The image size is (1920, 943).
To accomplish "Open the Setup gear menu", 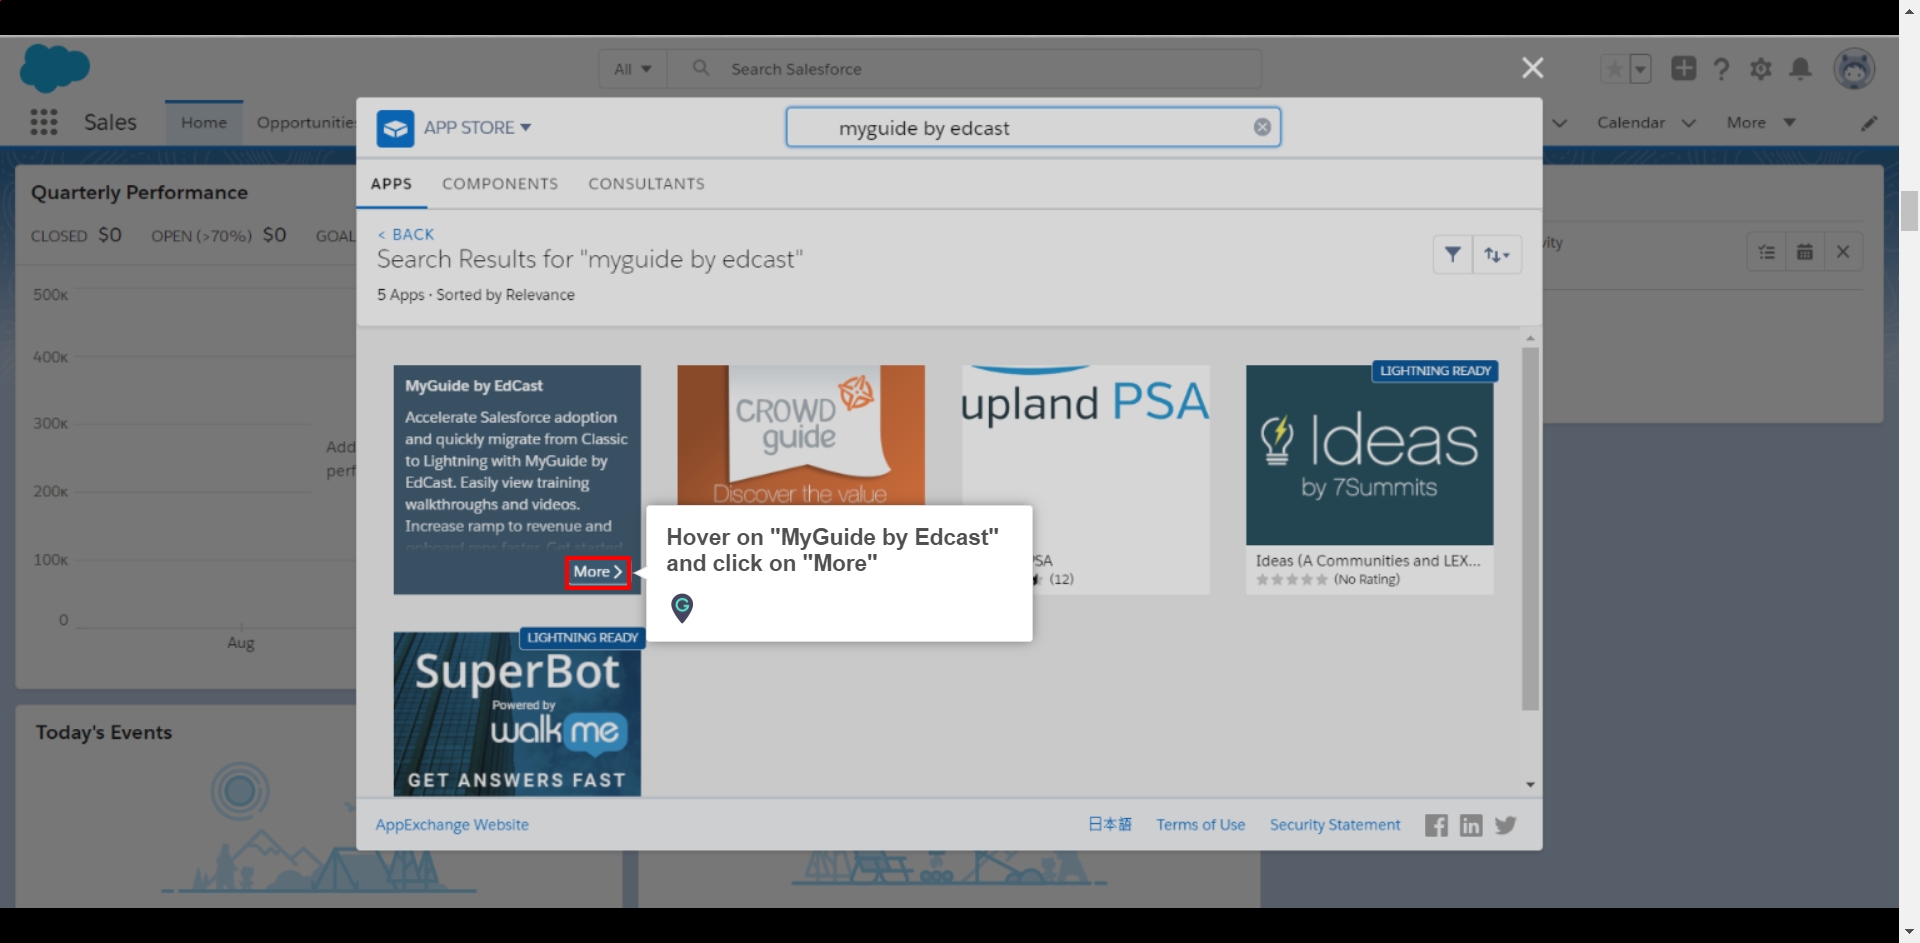I will (x=1760, y=69).
